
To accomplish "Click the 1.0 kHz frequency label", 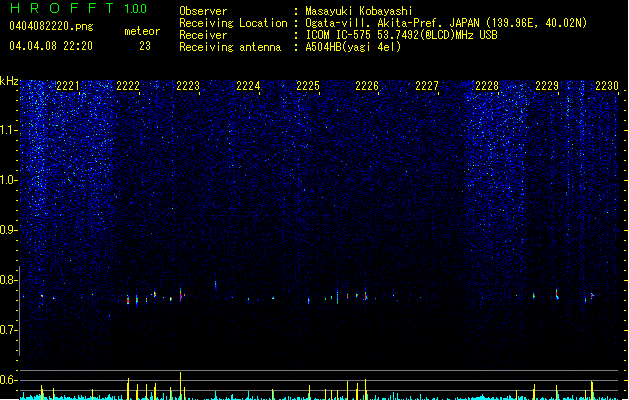I will 8,180.
